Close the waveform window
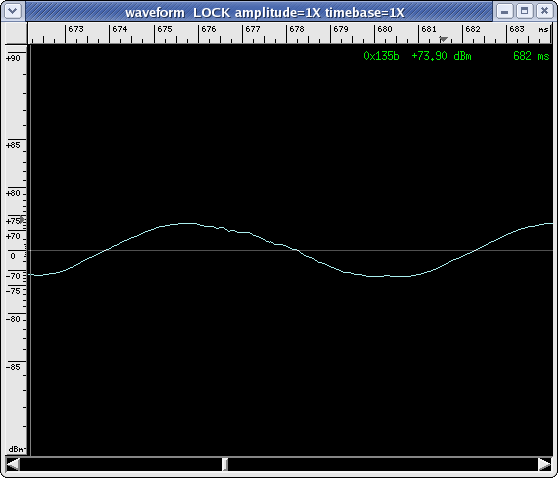 [x=544, y=11]
